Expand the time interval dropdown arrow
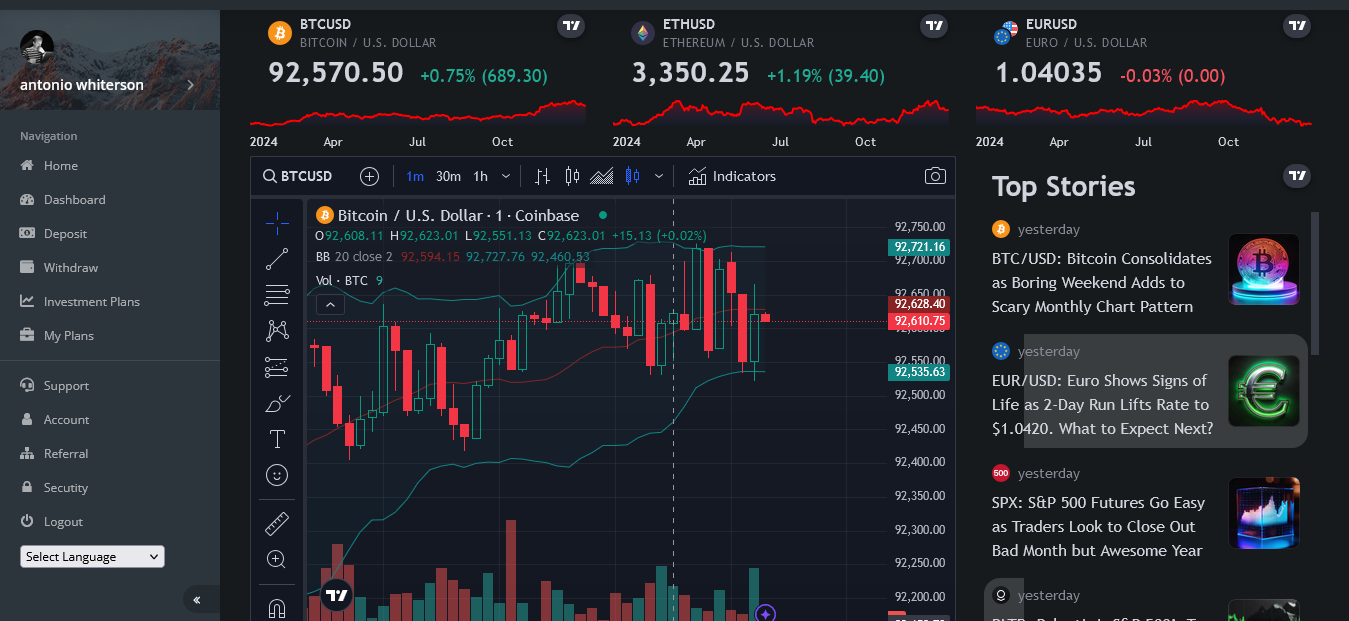This screenshot has height=621, width=1349. coord(506,176)
